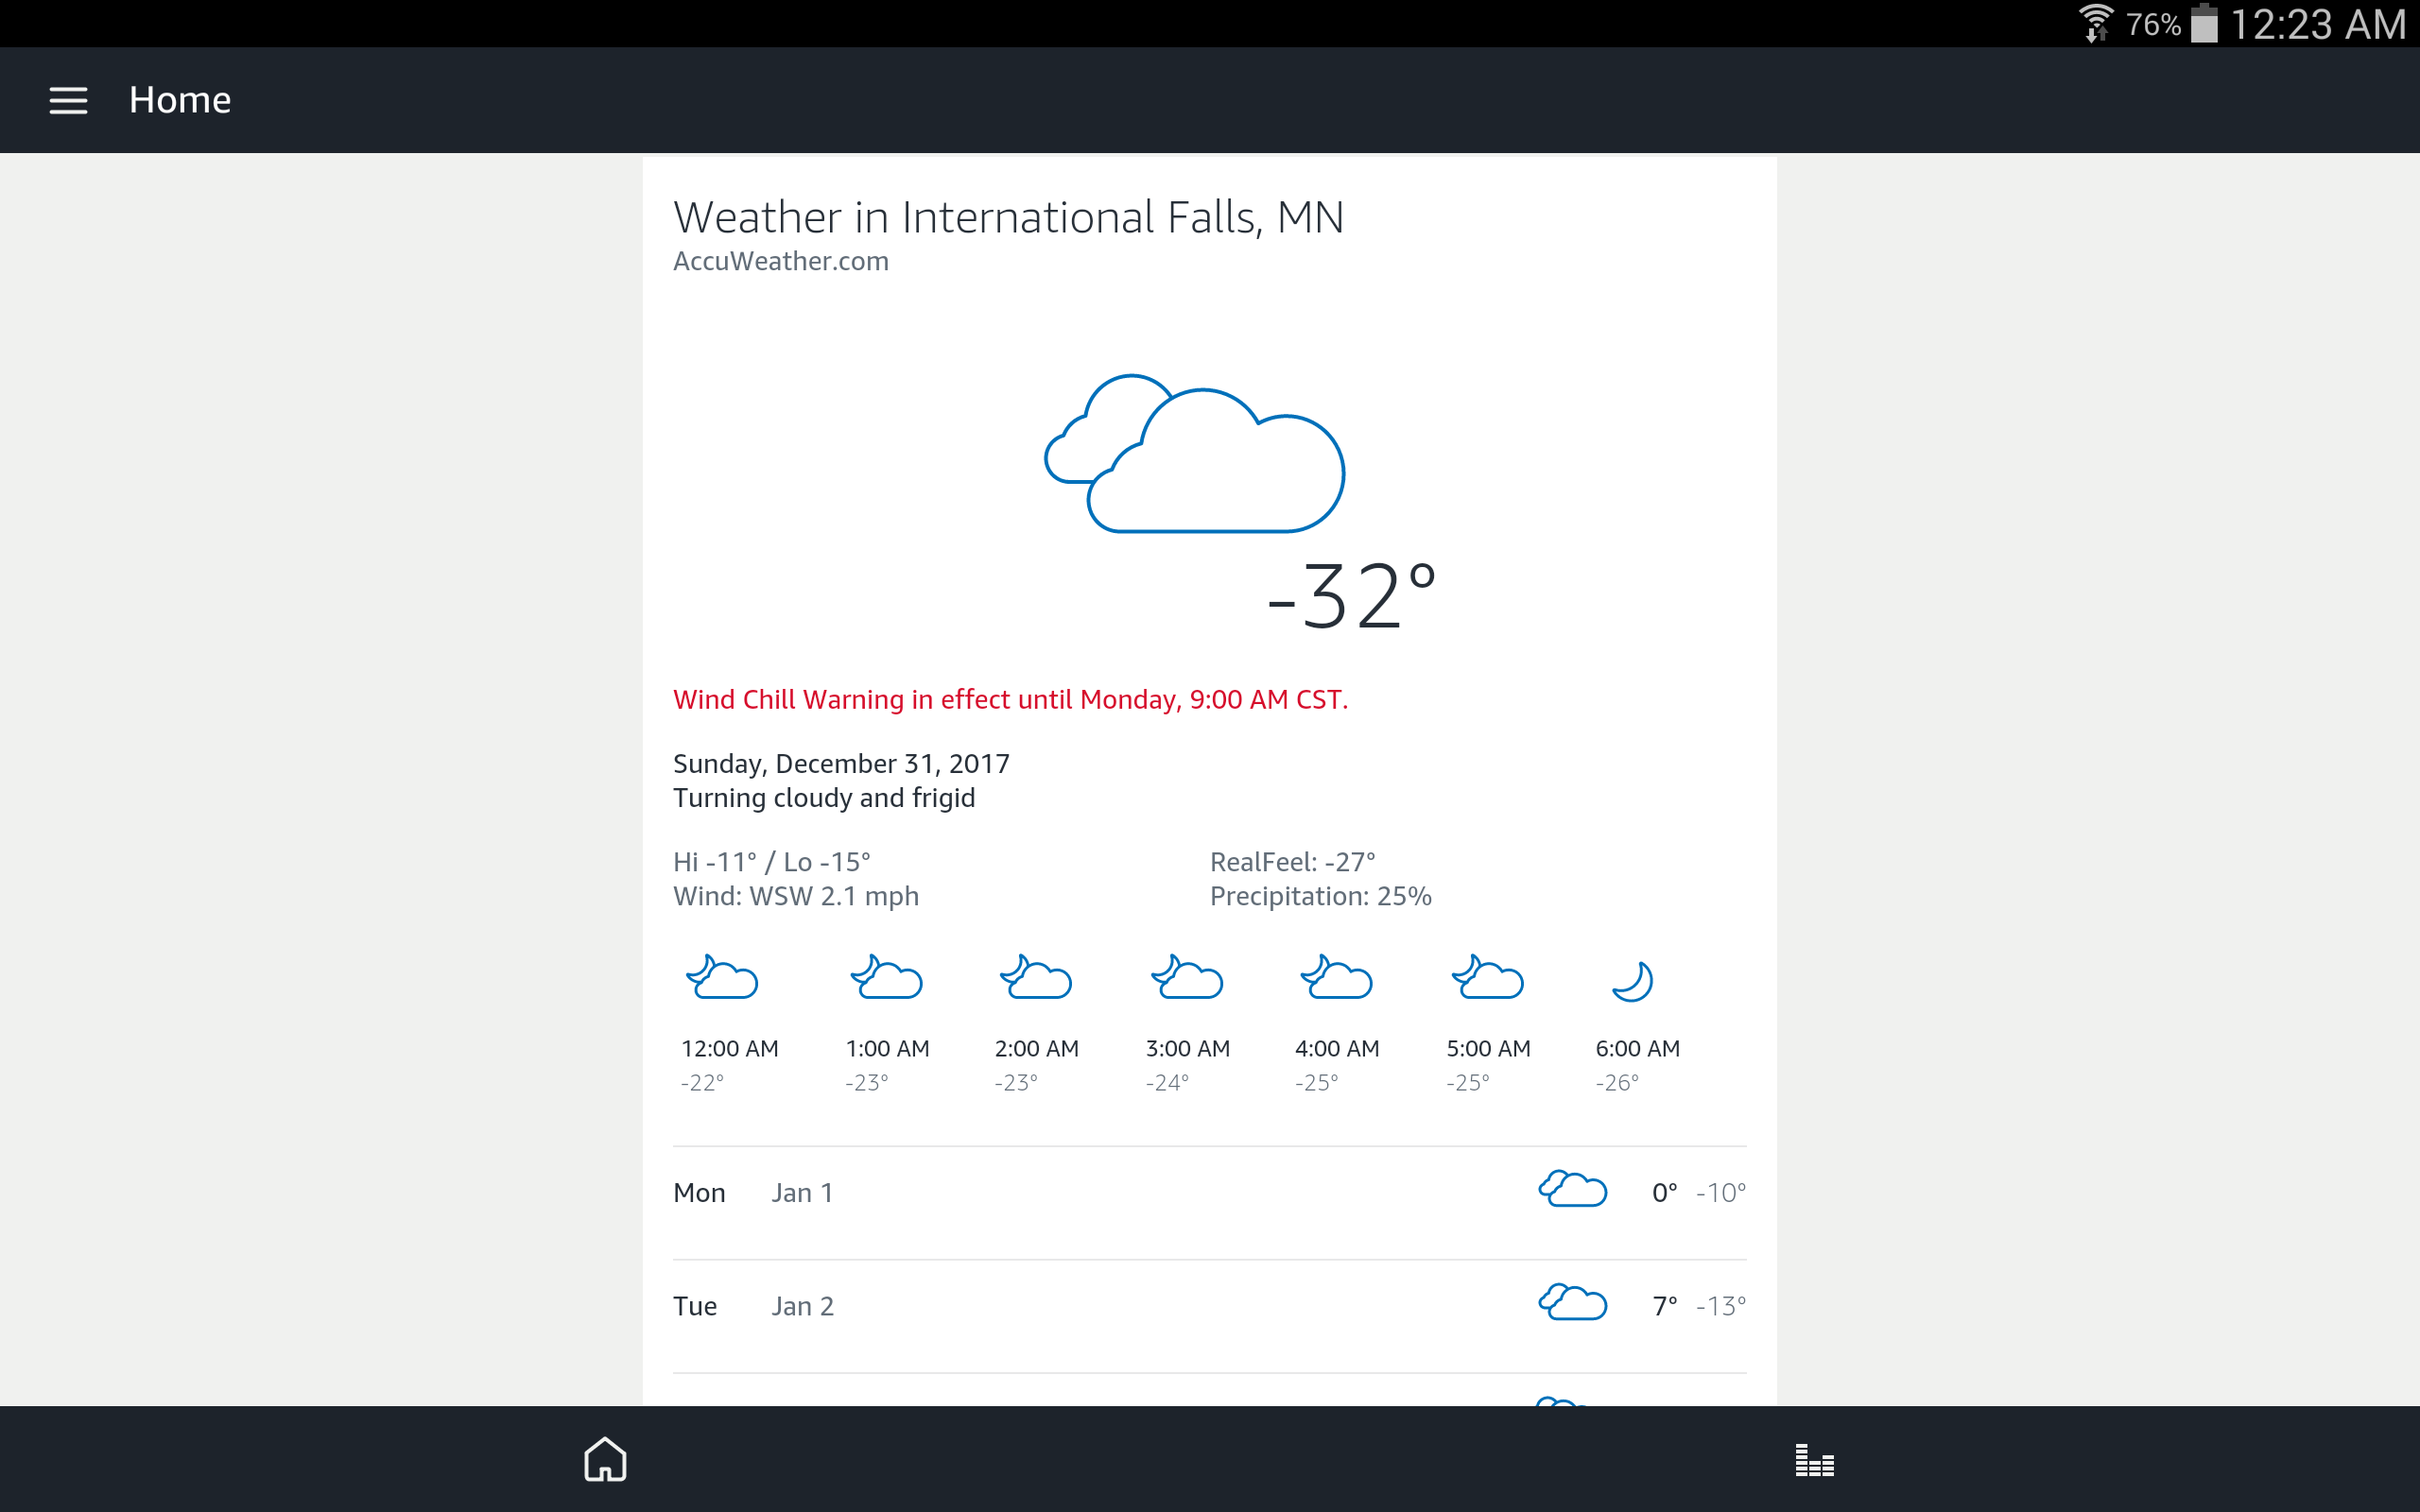The image size is (2420, 1512).
Task: Tap the large cloudy weather icon
Action: (x=1195, y=454)
